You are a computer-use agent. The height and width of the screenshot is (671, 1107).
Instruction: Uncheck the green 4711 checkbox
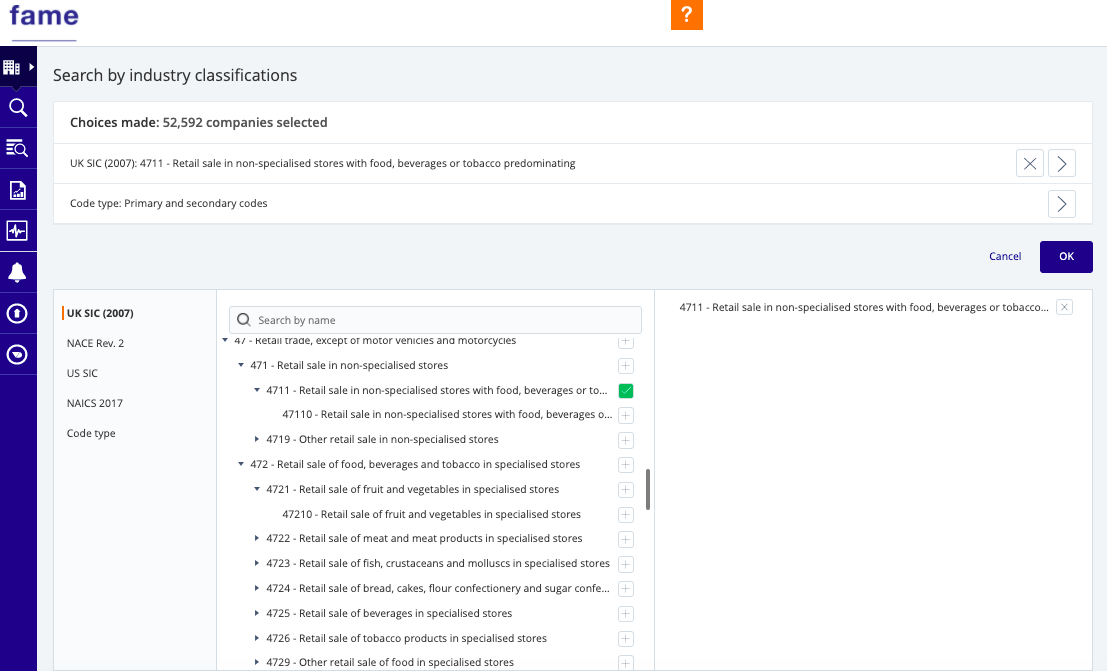point(626,391)
